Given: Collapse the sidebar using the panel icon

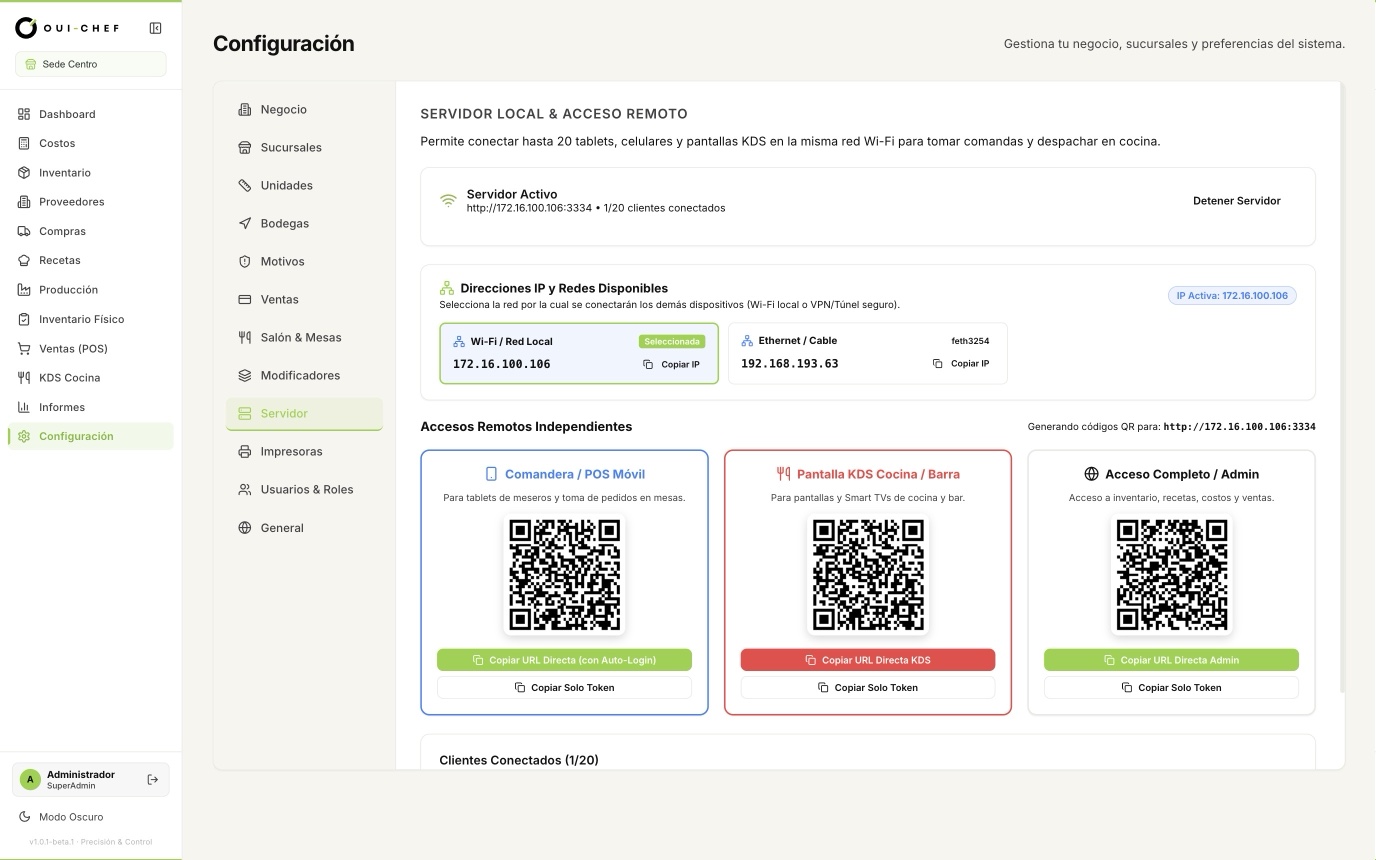Looking at the screenshot, I should tap(155, 29).
